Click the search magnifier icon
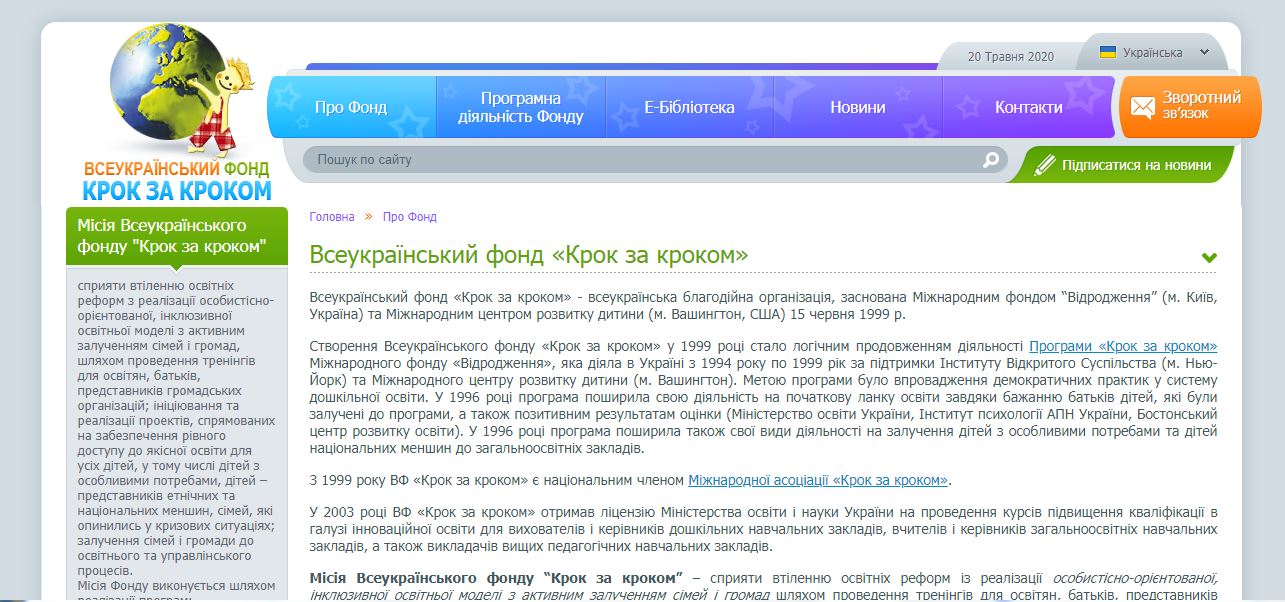The height and width of the screenshot is (602, 1285). point(991,160)
